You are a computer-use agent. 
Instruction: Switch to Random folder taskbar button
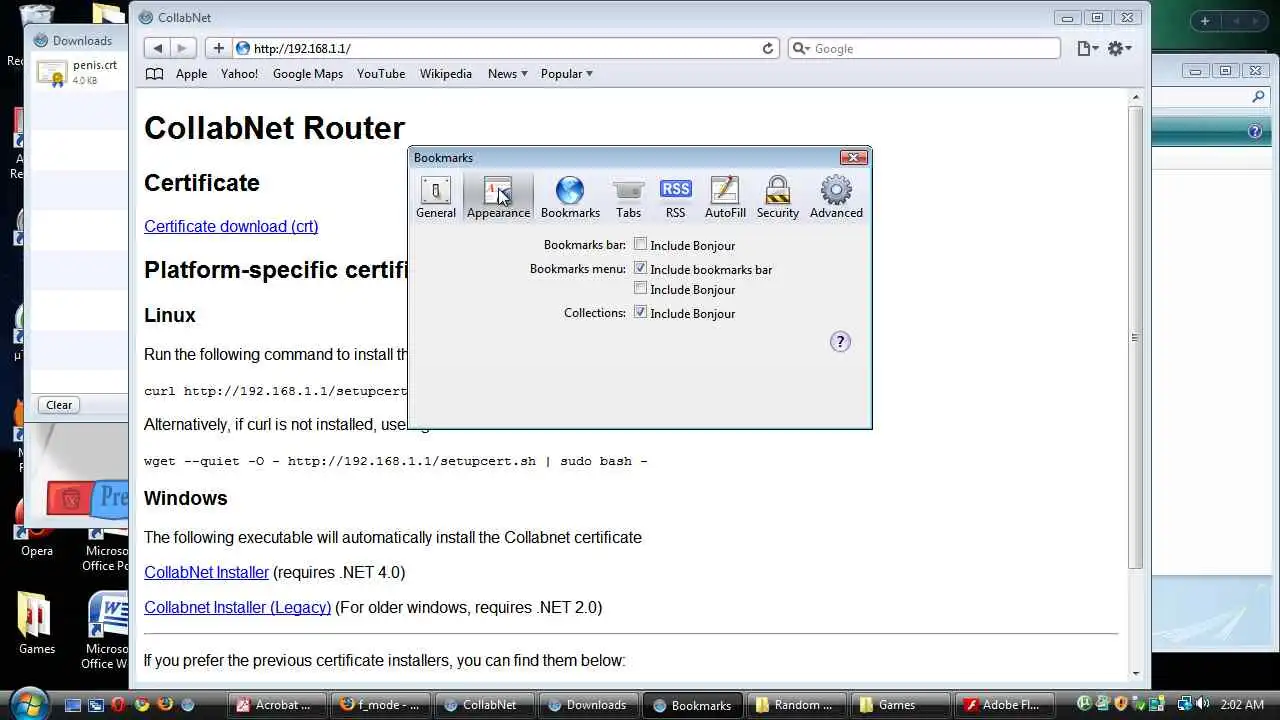tap(798, 705)
